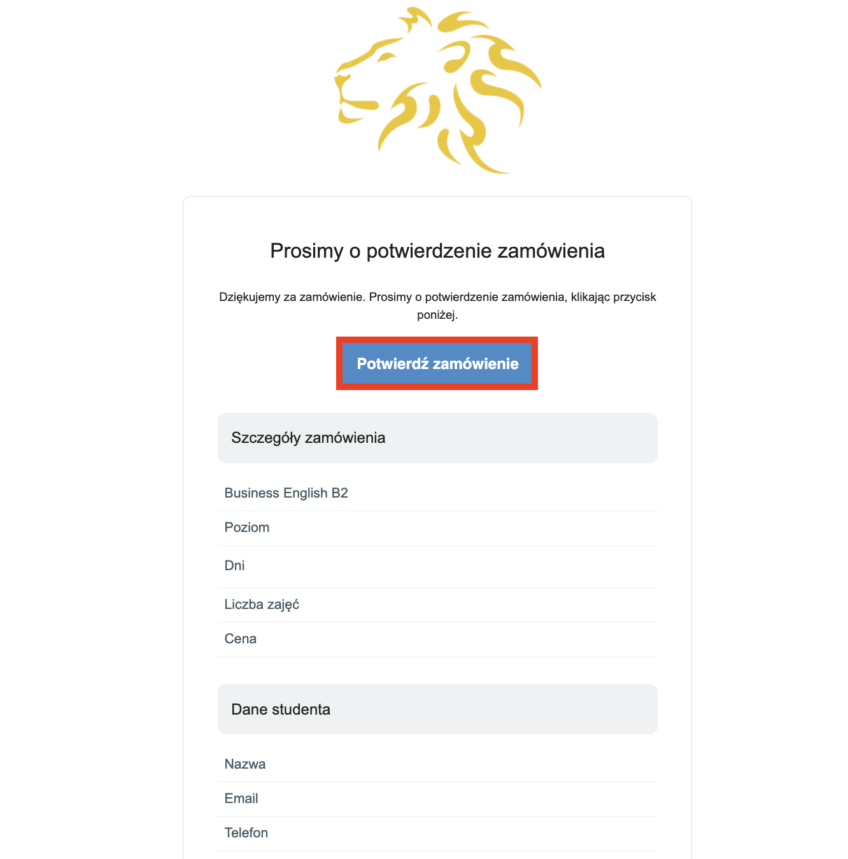Click the Dziękujemy za zamówienie message text
Viewport: 848px width, 859px height.
click(x=437, y=297)
